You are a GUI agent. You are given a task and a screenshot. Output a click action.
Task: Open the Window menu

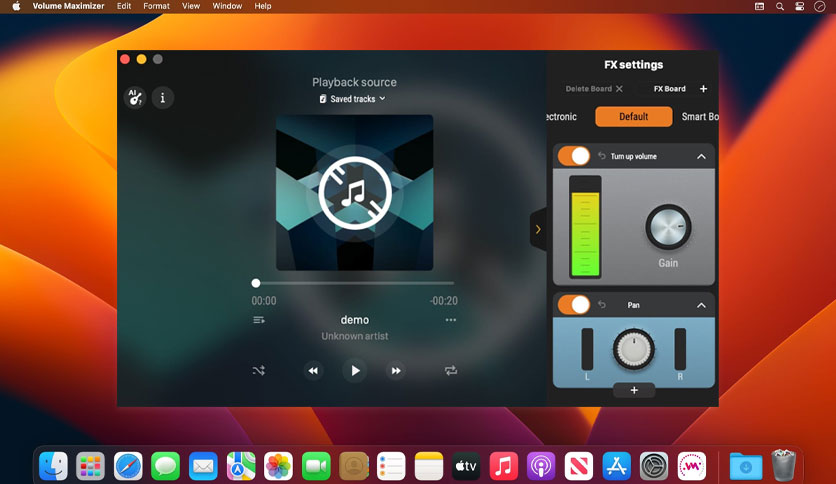click(227, 6)
